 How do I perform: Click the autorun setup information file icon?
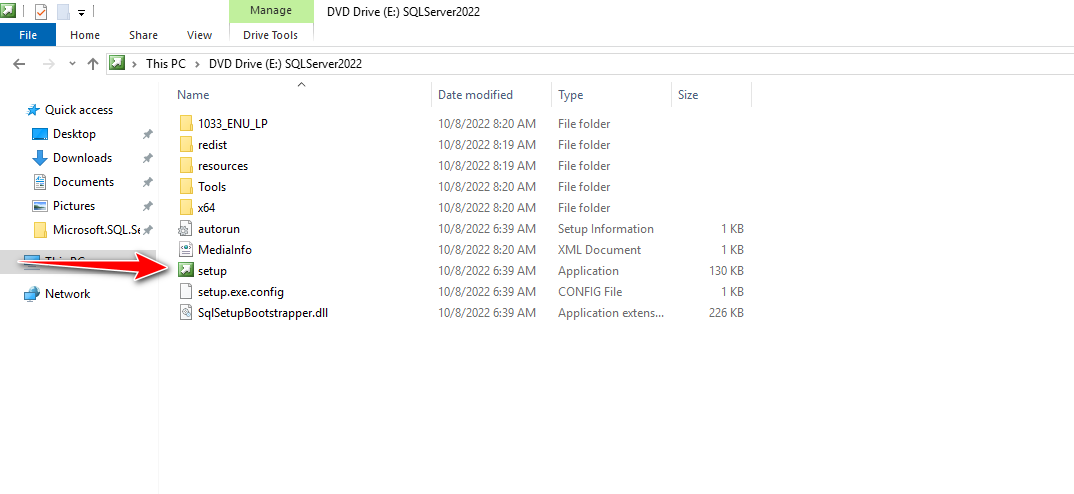coord(185,229)
